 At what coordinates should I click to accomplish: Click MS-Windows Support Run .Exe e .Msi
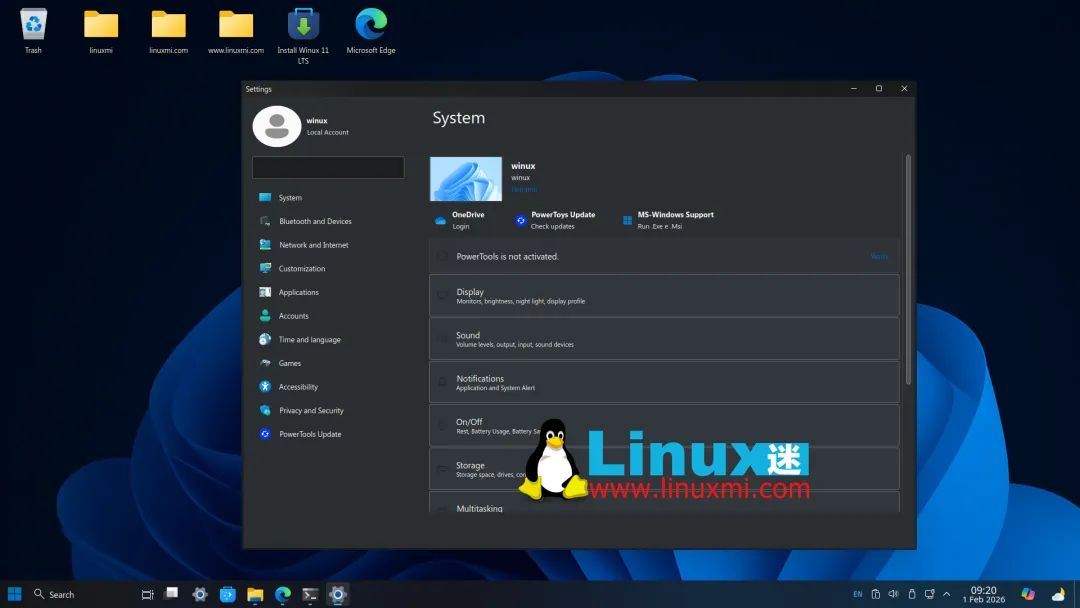667,220
